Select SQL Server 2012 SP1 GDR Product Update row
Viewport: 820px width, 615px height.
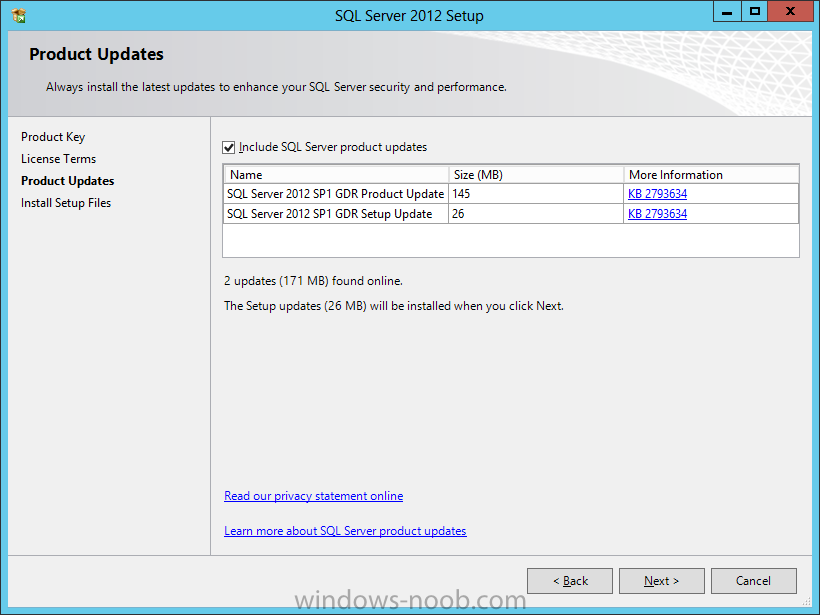[x=511, y=194]
